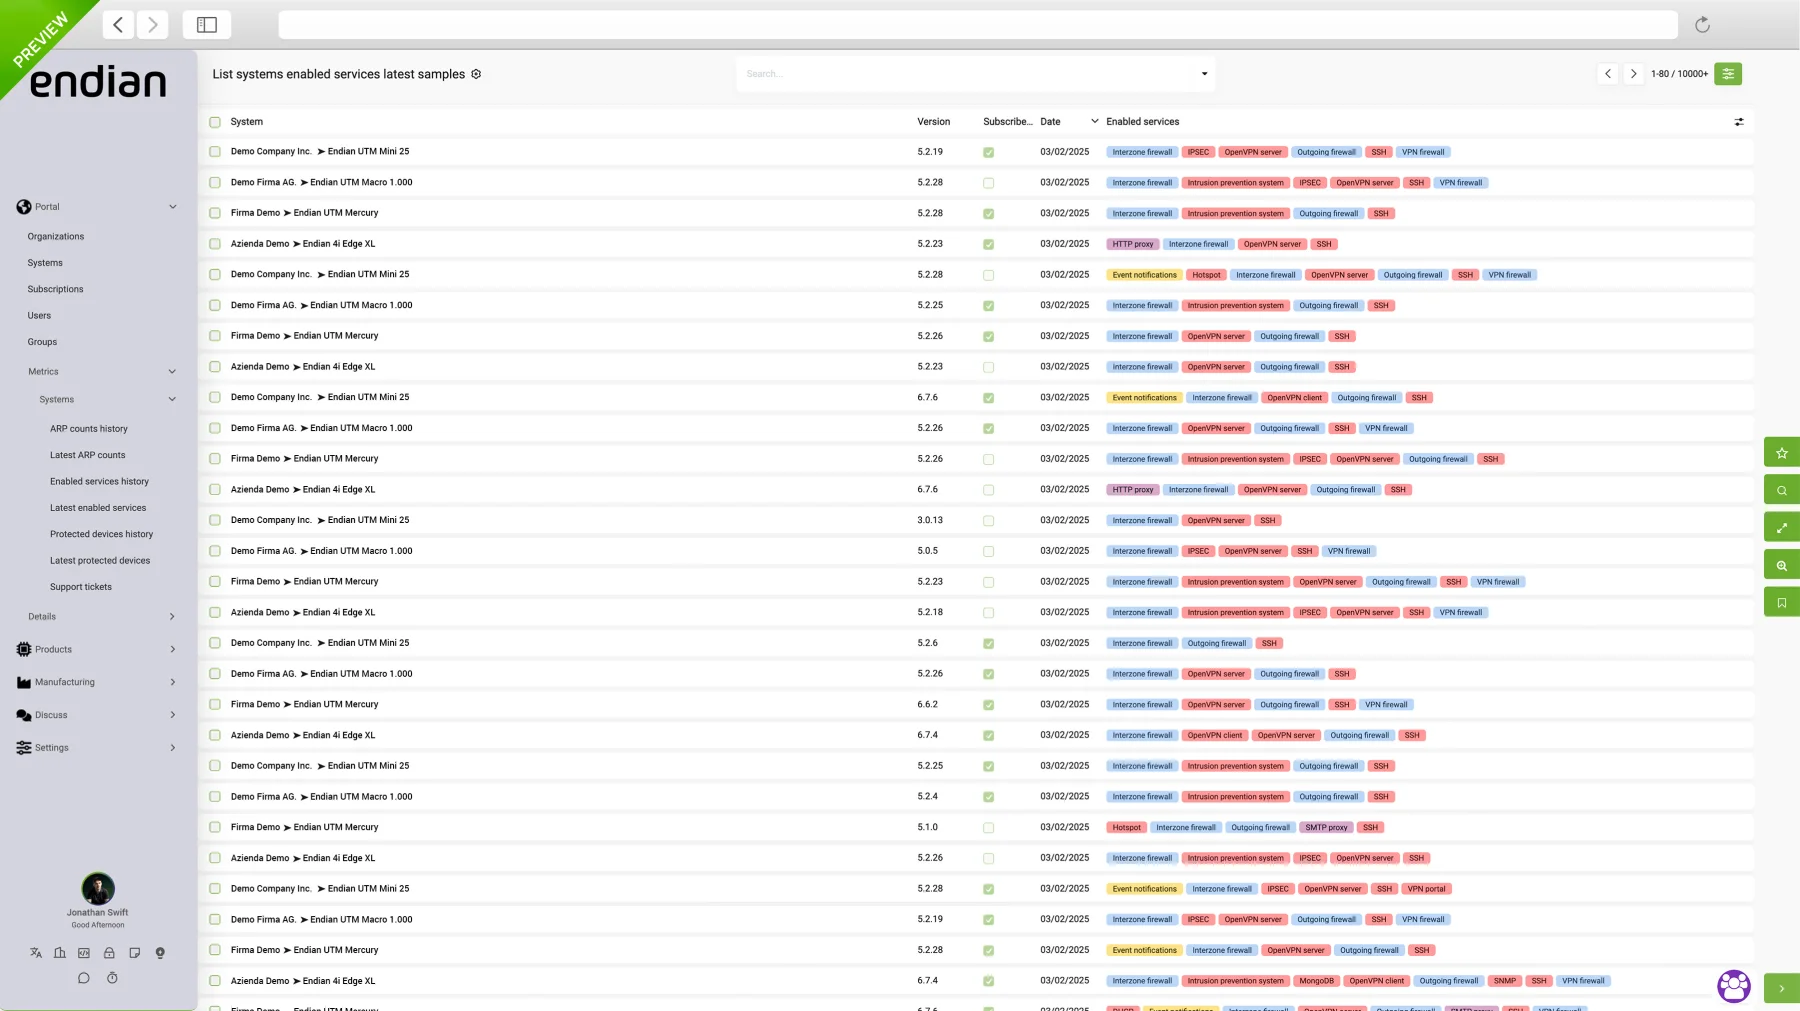Viewport: 1800px width, 1011px height.
Task: Toggle the browser sidebar panel icon
Action: (207, 25)
